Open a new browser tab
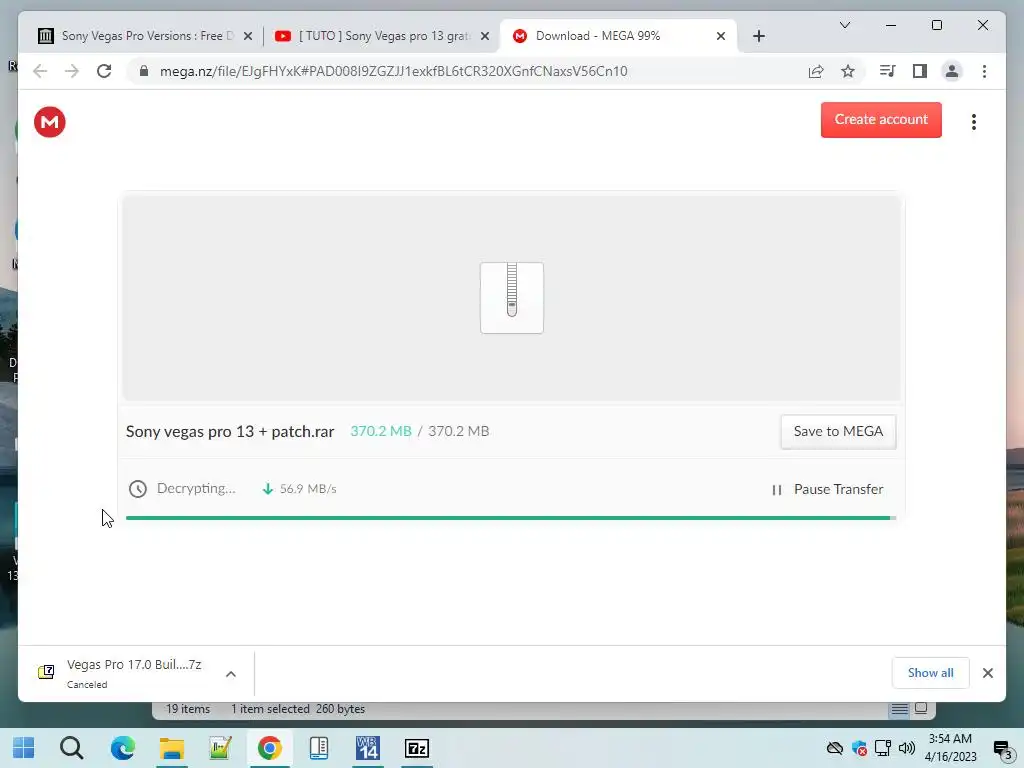1024x768 pixels. pyautogui.click(x=758, y=36)
